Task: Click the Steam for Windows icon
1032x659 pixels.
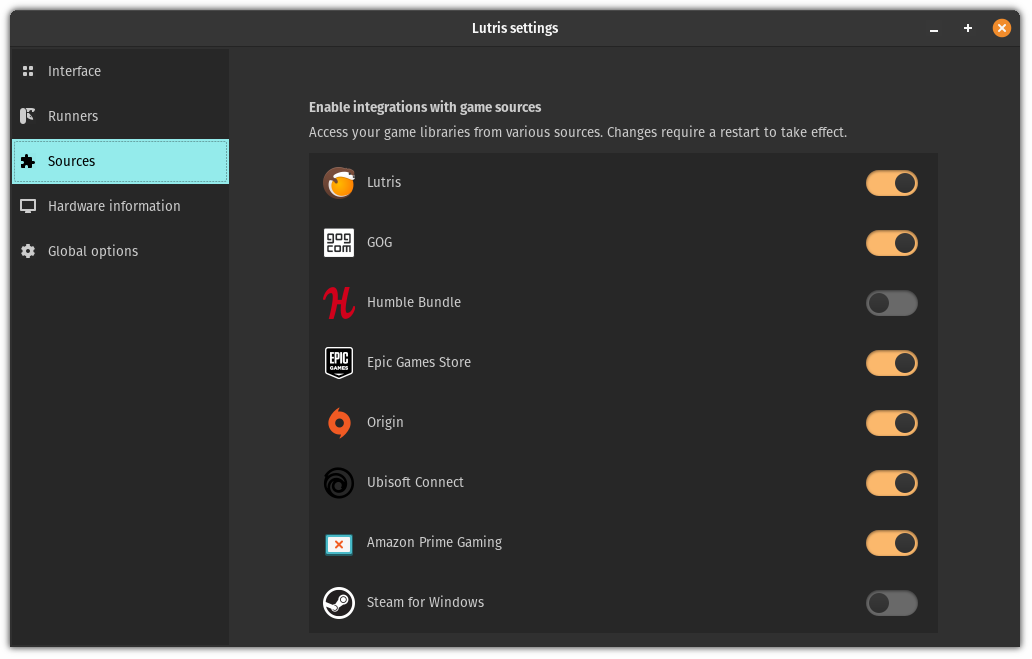Action: 339,603
